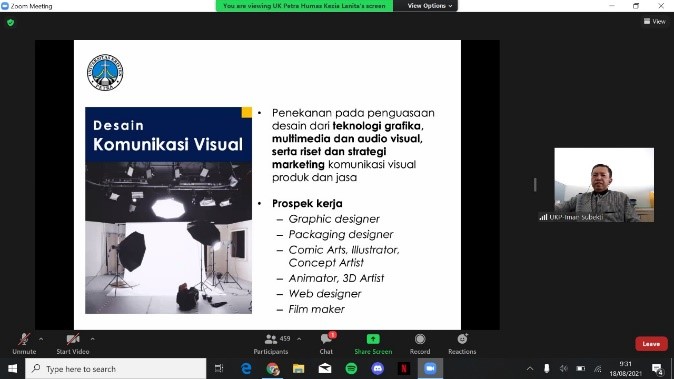
Task: Open Netflix from the taskbar
Action: point(404,369)
